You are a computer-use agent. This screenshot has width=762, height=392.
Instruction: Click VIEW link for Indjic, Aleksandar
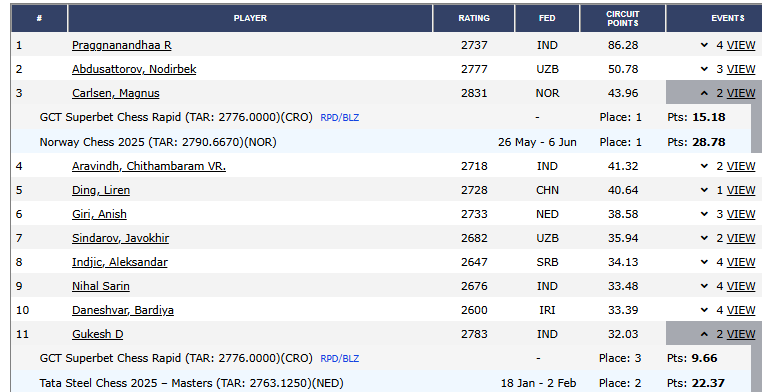point(741,262)
